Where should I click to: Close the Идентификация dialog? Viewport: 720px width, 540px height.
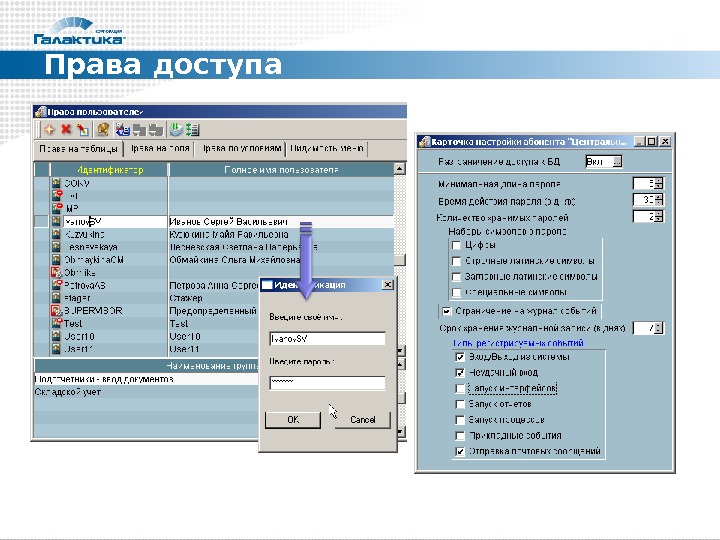click(x=388, y=285)
